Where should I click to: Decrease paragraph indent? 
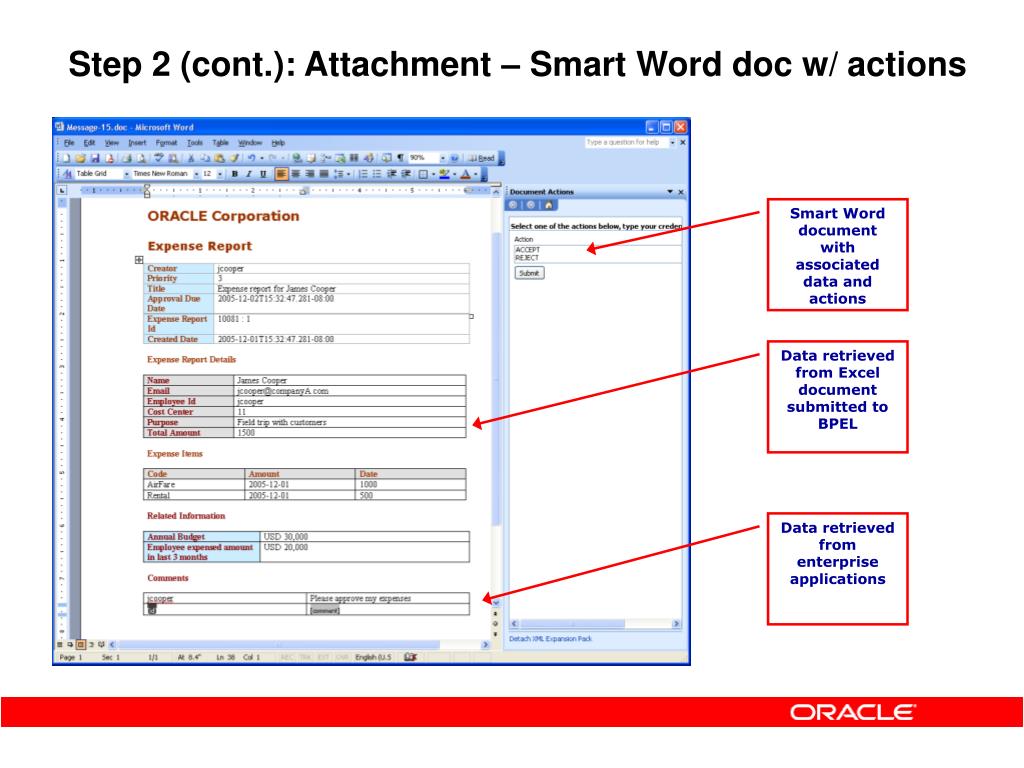[x=392, y=174]
